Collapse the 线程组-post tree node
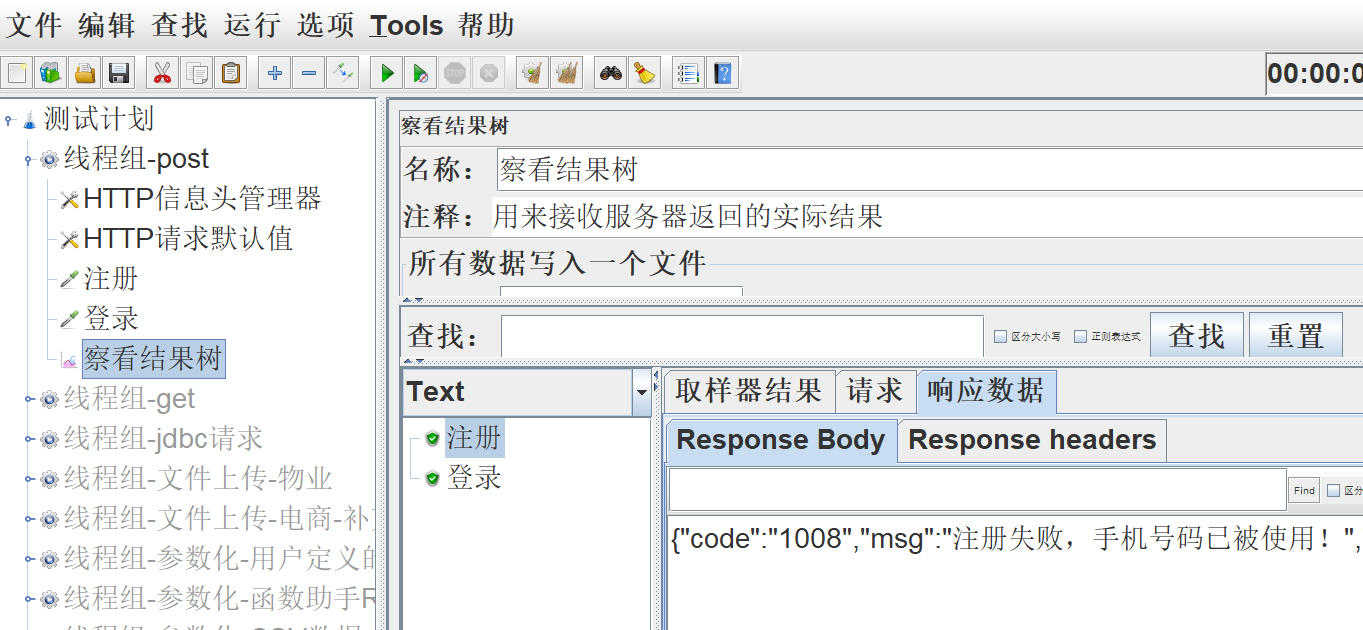Image resolution: width=1363 pixels, height=630 pixels. coord(30,160)
